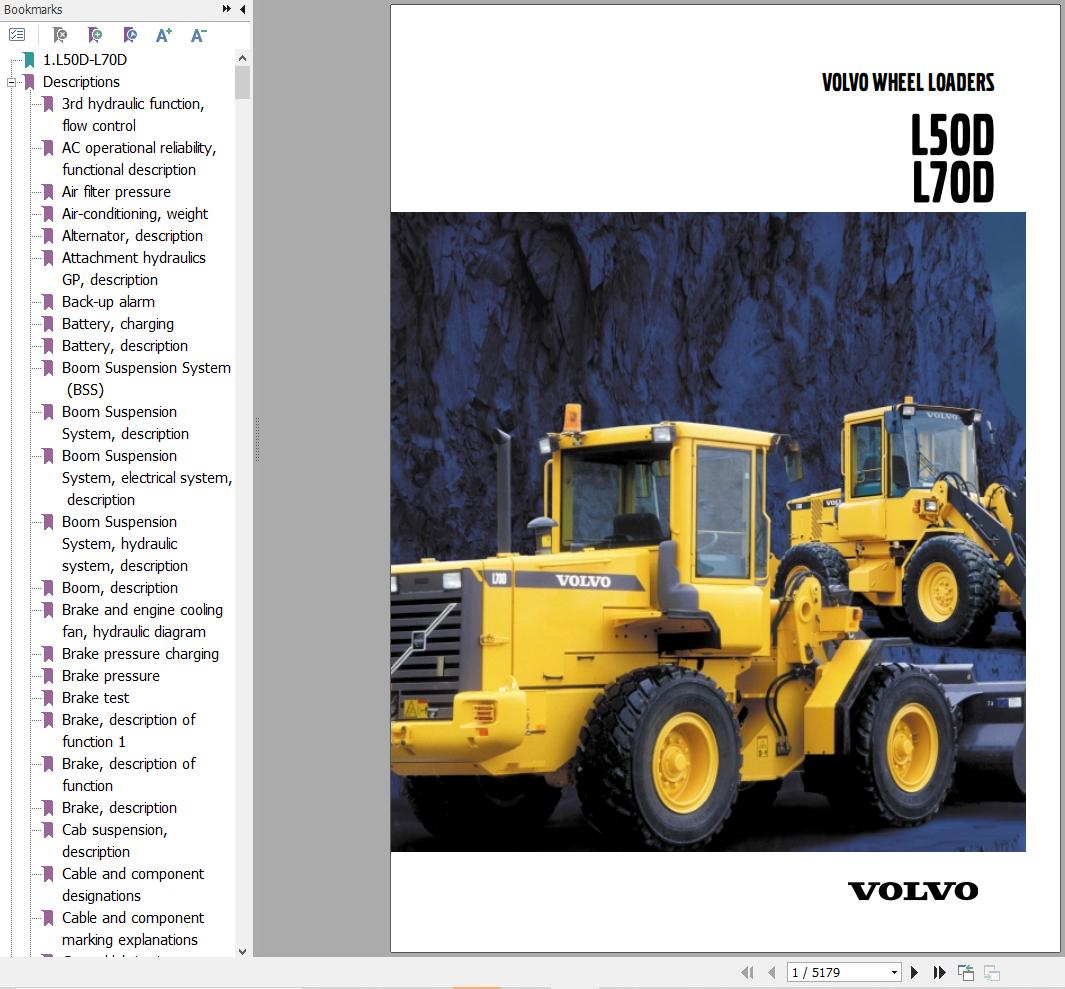The image size is (1065, 989).
Task: Go to last page using navigation icon
Action: [940, 971]
